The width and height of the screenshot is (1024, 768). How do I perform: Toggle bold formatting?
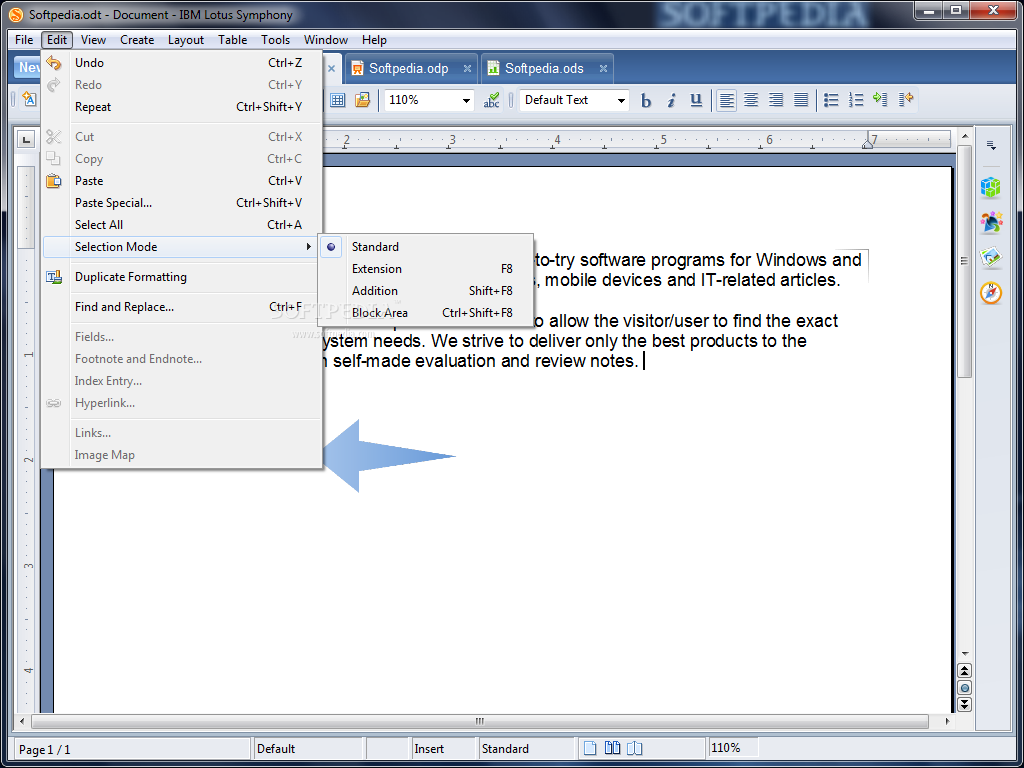(x=646, y=100)
